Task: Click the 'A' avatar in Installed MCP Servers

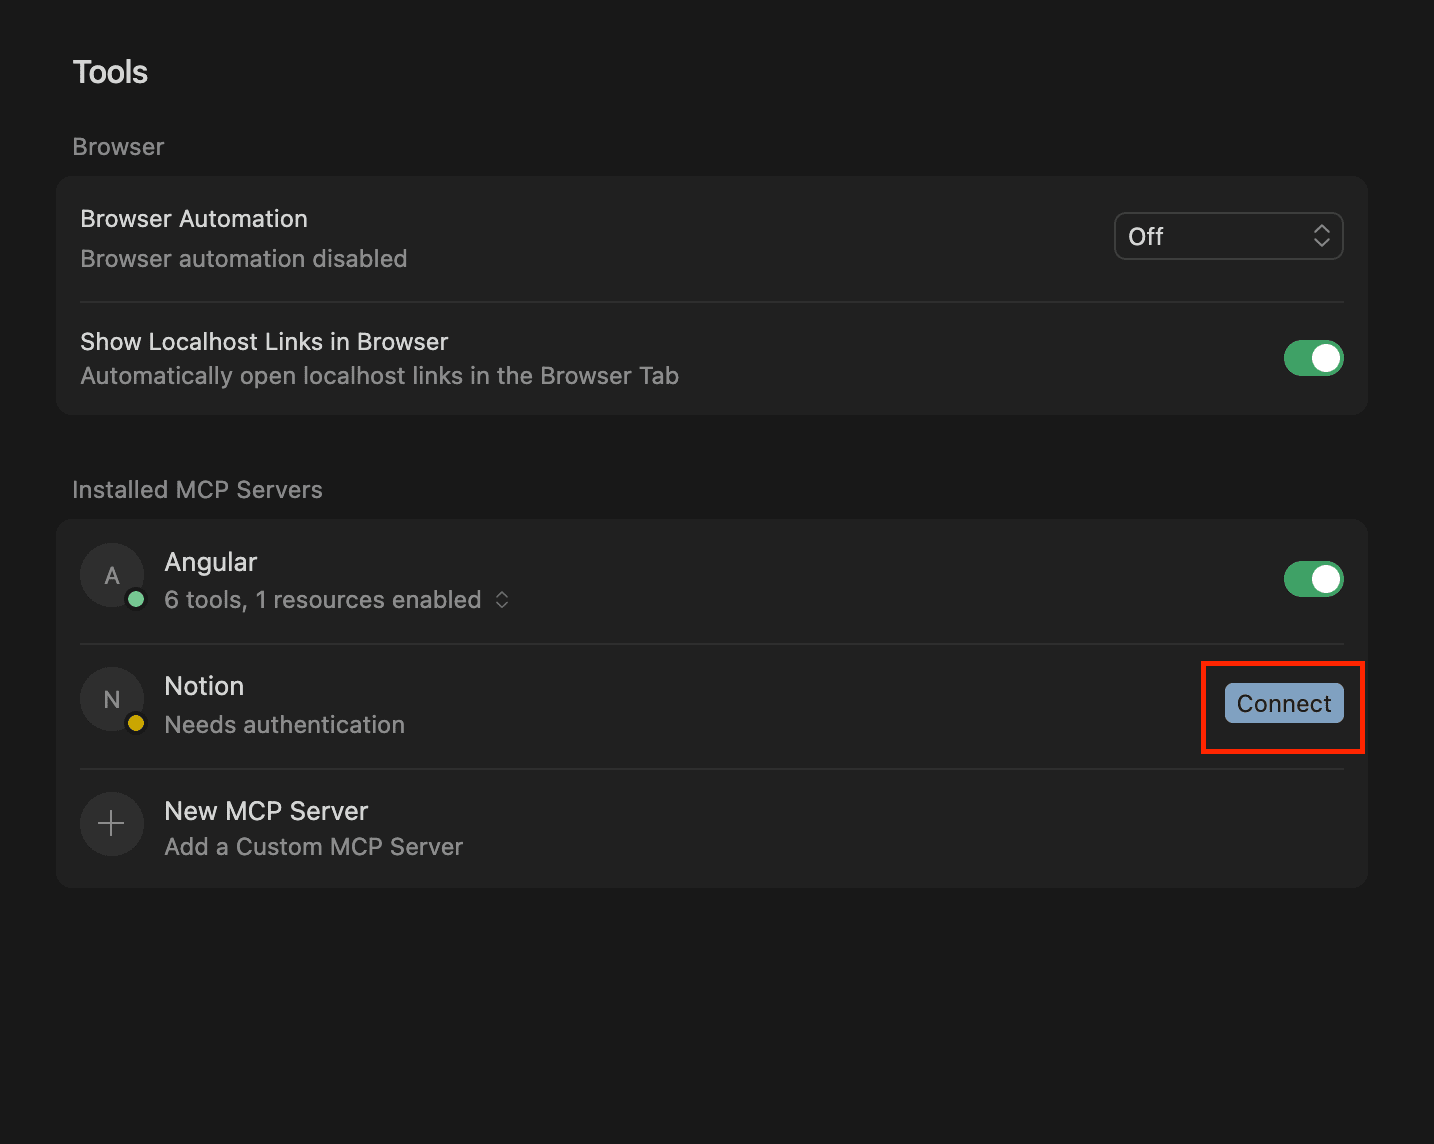Action: [x=112, y=575]
